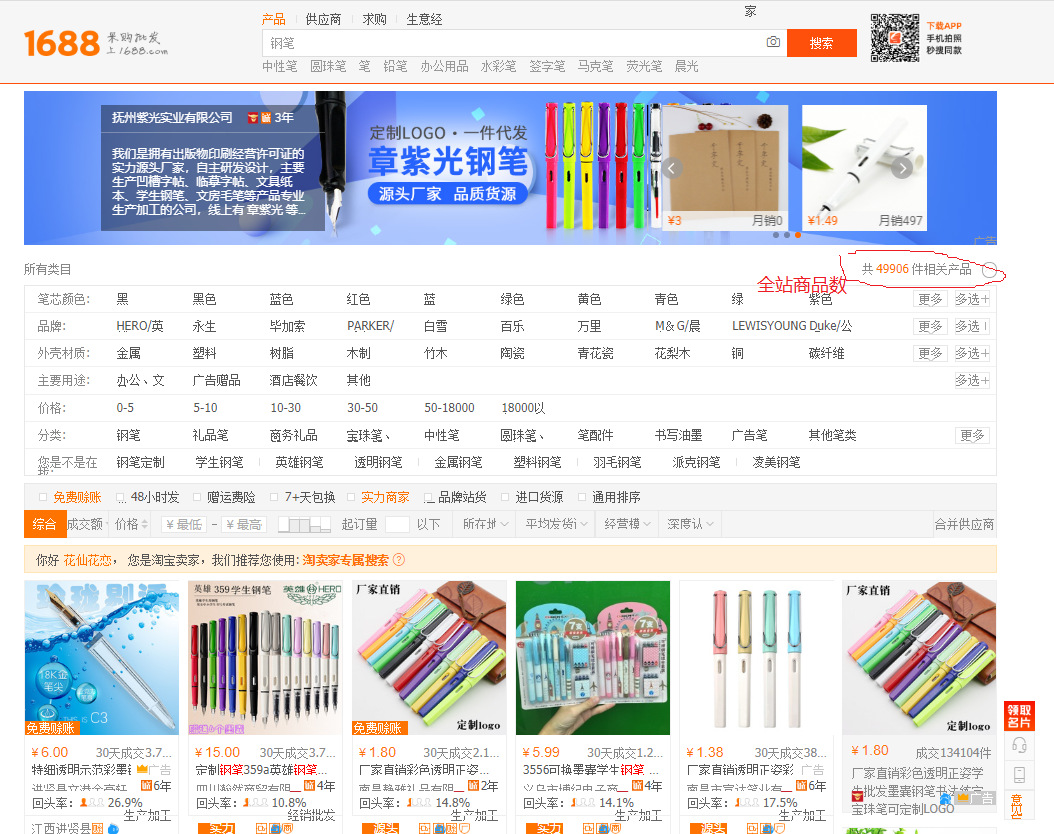Enable the 48小时发 checkbox
Screen dimensions: 1054x834
point(120,497)
